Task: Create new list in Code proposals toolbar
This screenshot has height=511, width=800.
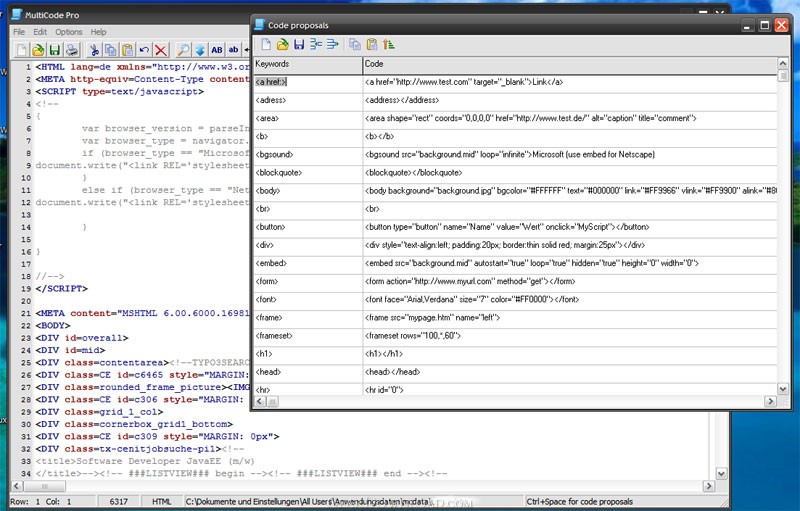Action: (266, 44)
